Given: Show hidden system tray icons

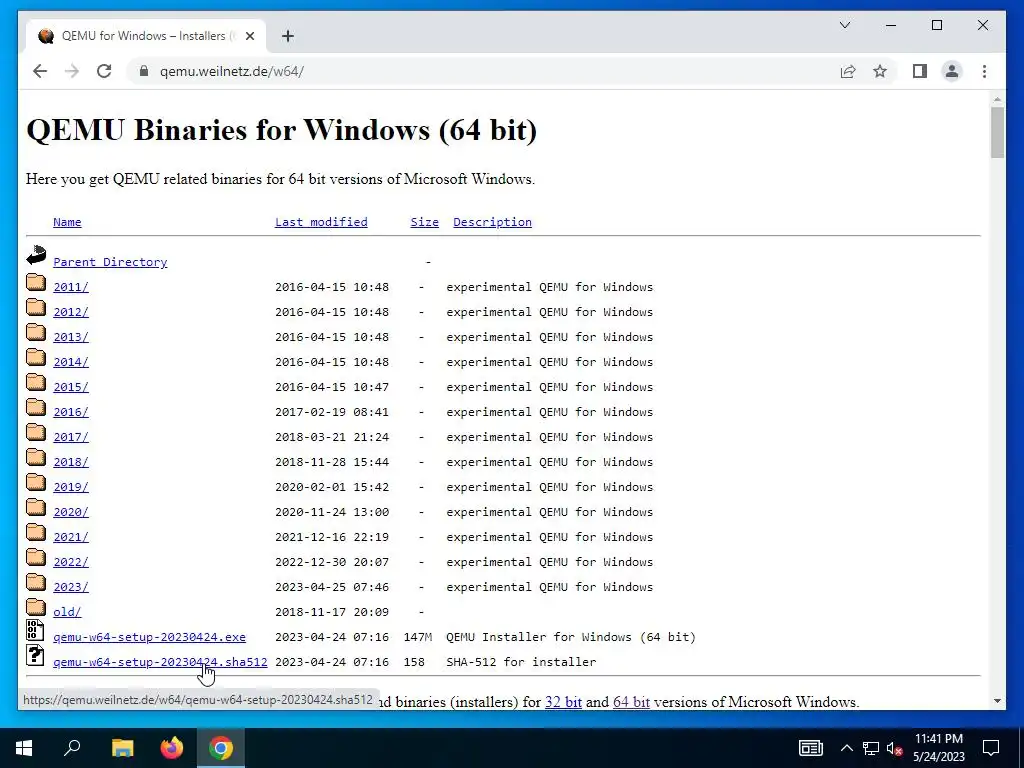Looking at the screenshot, I should click(846, 748).
